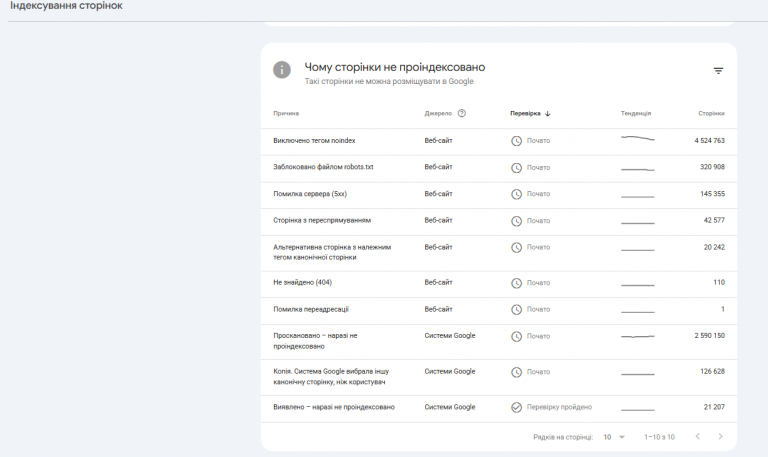Image resolution: width=768 pixels, height=457 pixels.
Task: Click page count 110
Action: tap(719, 283)
